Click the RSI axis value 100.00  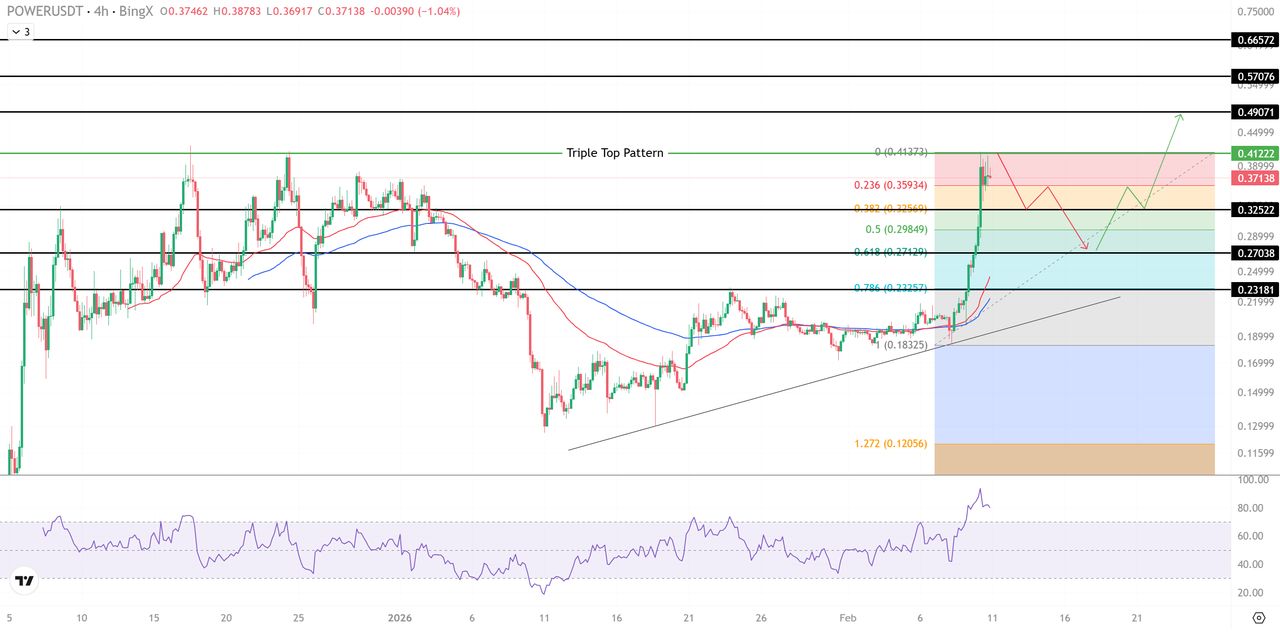click(x=1252, y=480)
